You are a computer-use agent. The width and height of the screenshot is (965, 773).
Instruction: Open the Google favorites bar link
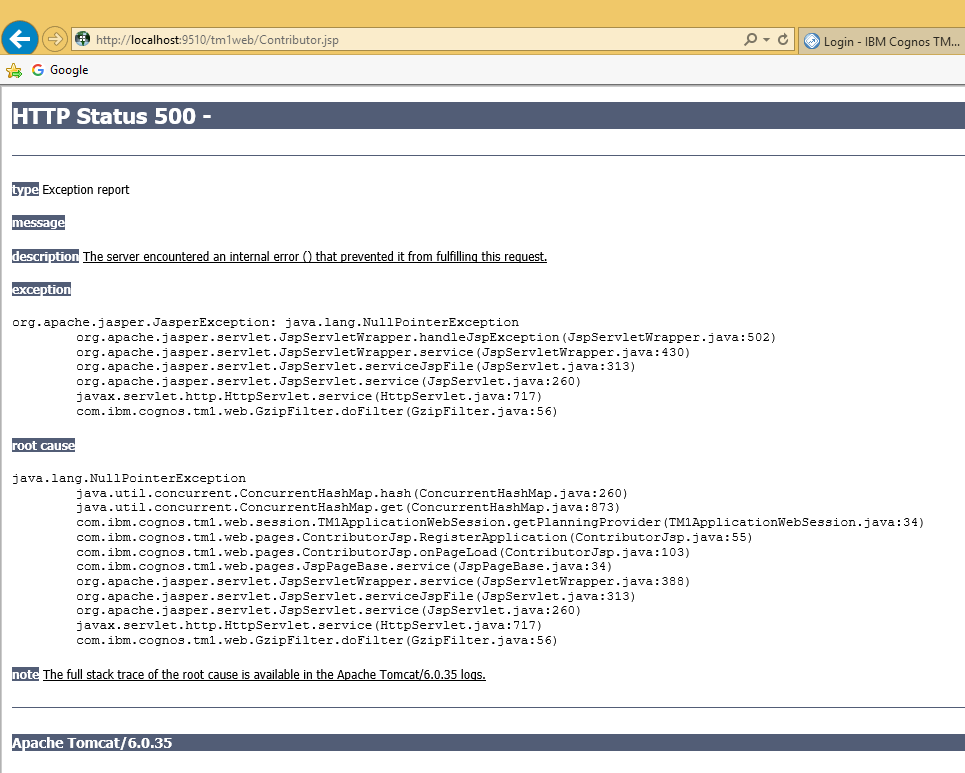(69, 70)
